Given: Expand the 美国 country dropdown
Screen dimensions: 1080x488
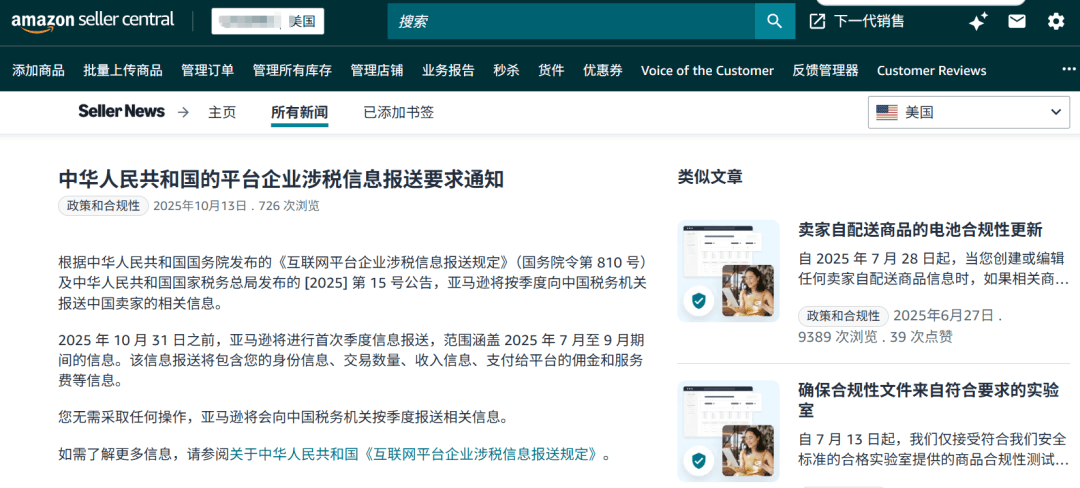Looking at the screenshot, I should click(968, 113).
